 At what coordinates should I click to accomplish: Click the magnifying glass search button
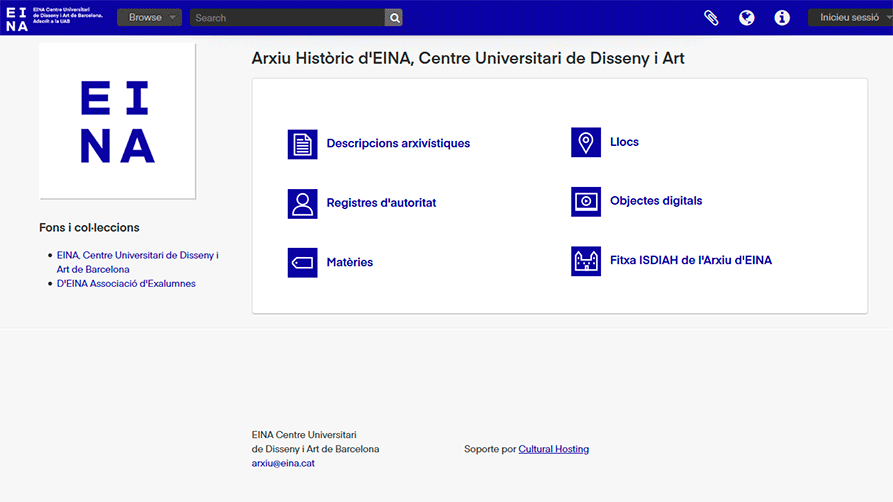394,18
